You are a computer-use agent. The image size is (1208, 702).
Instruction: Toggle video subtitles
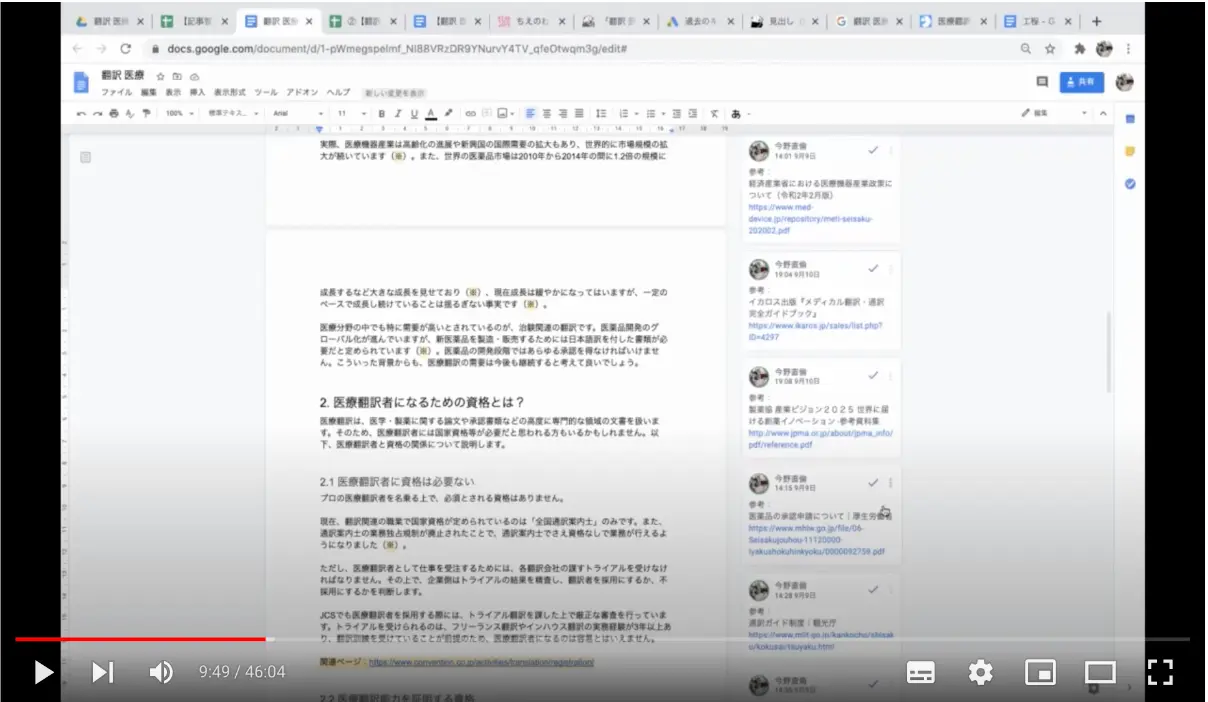click(x=921, y=672)
